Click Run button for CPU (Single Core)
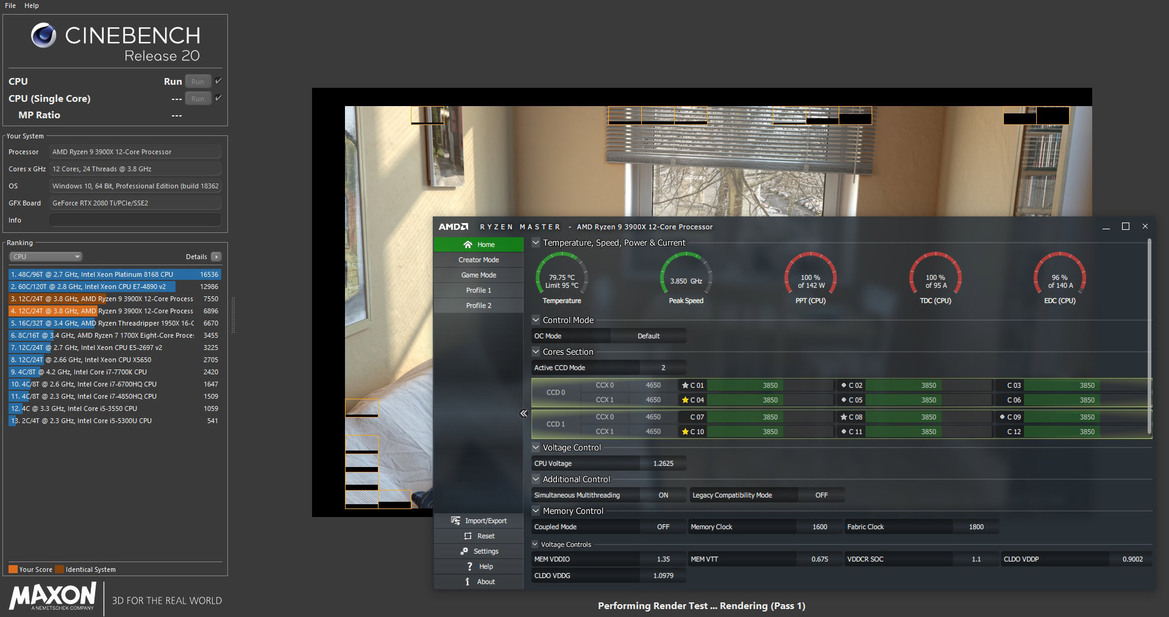This screenshot has width=1169, height=617. (198, 98)
